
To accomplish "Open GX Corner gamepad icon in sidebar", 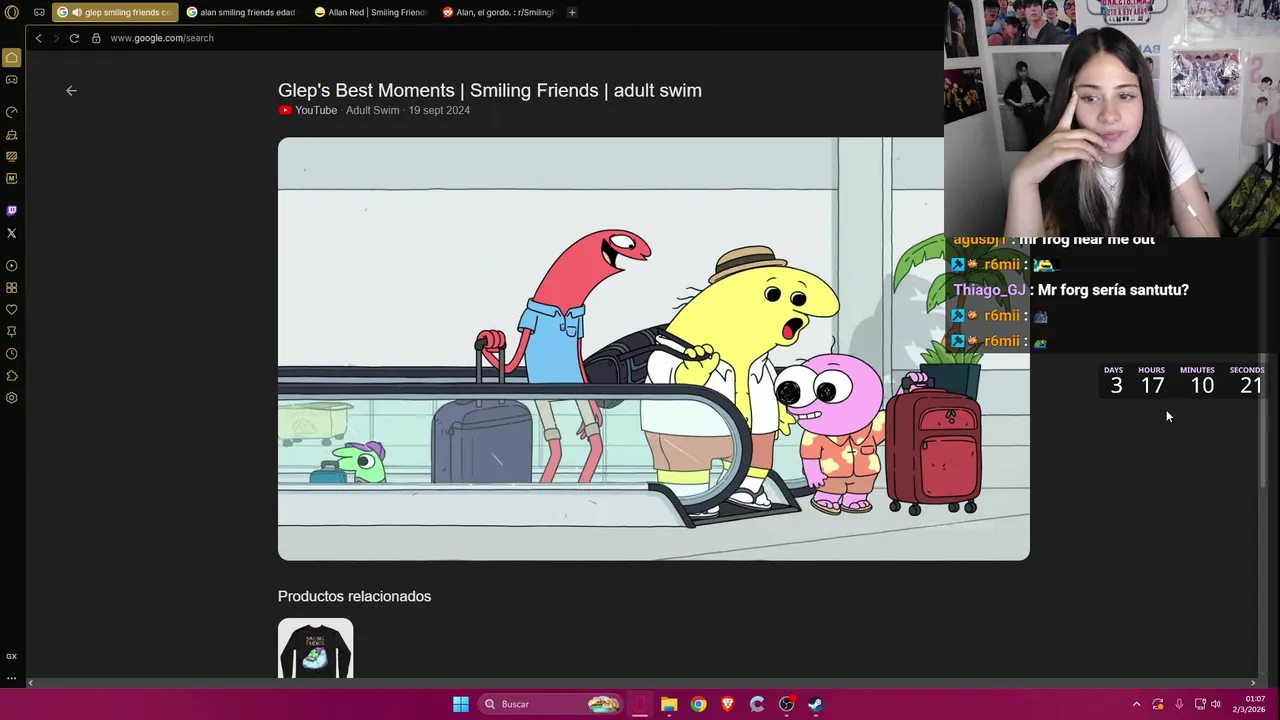I will (12, 80).
